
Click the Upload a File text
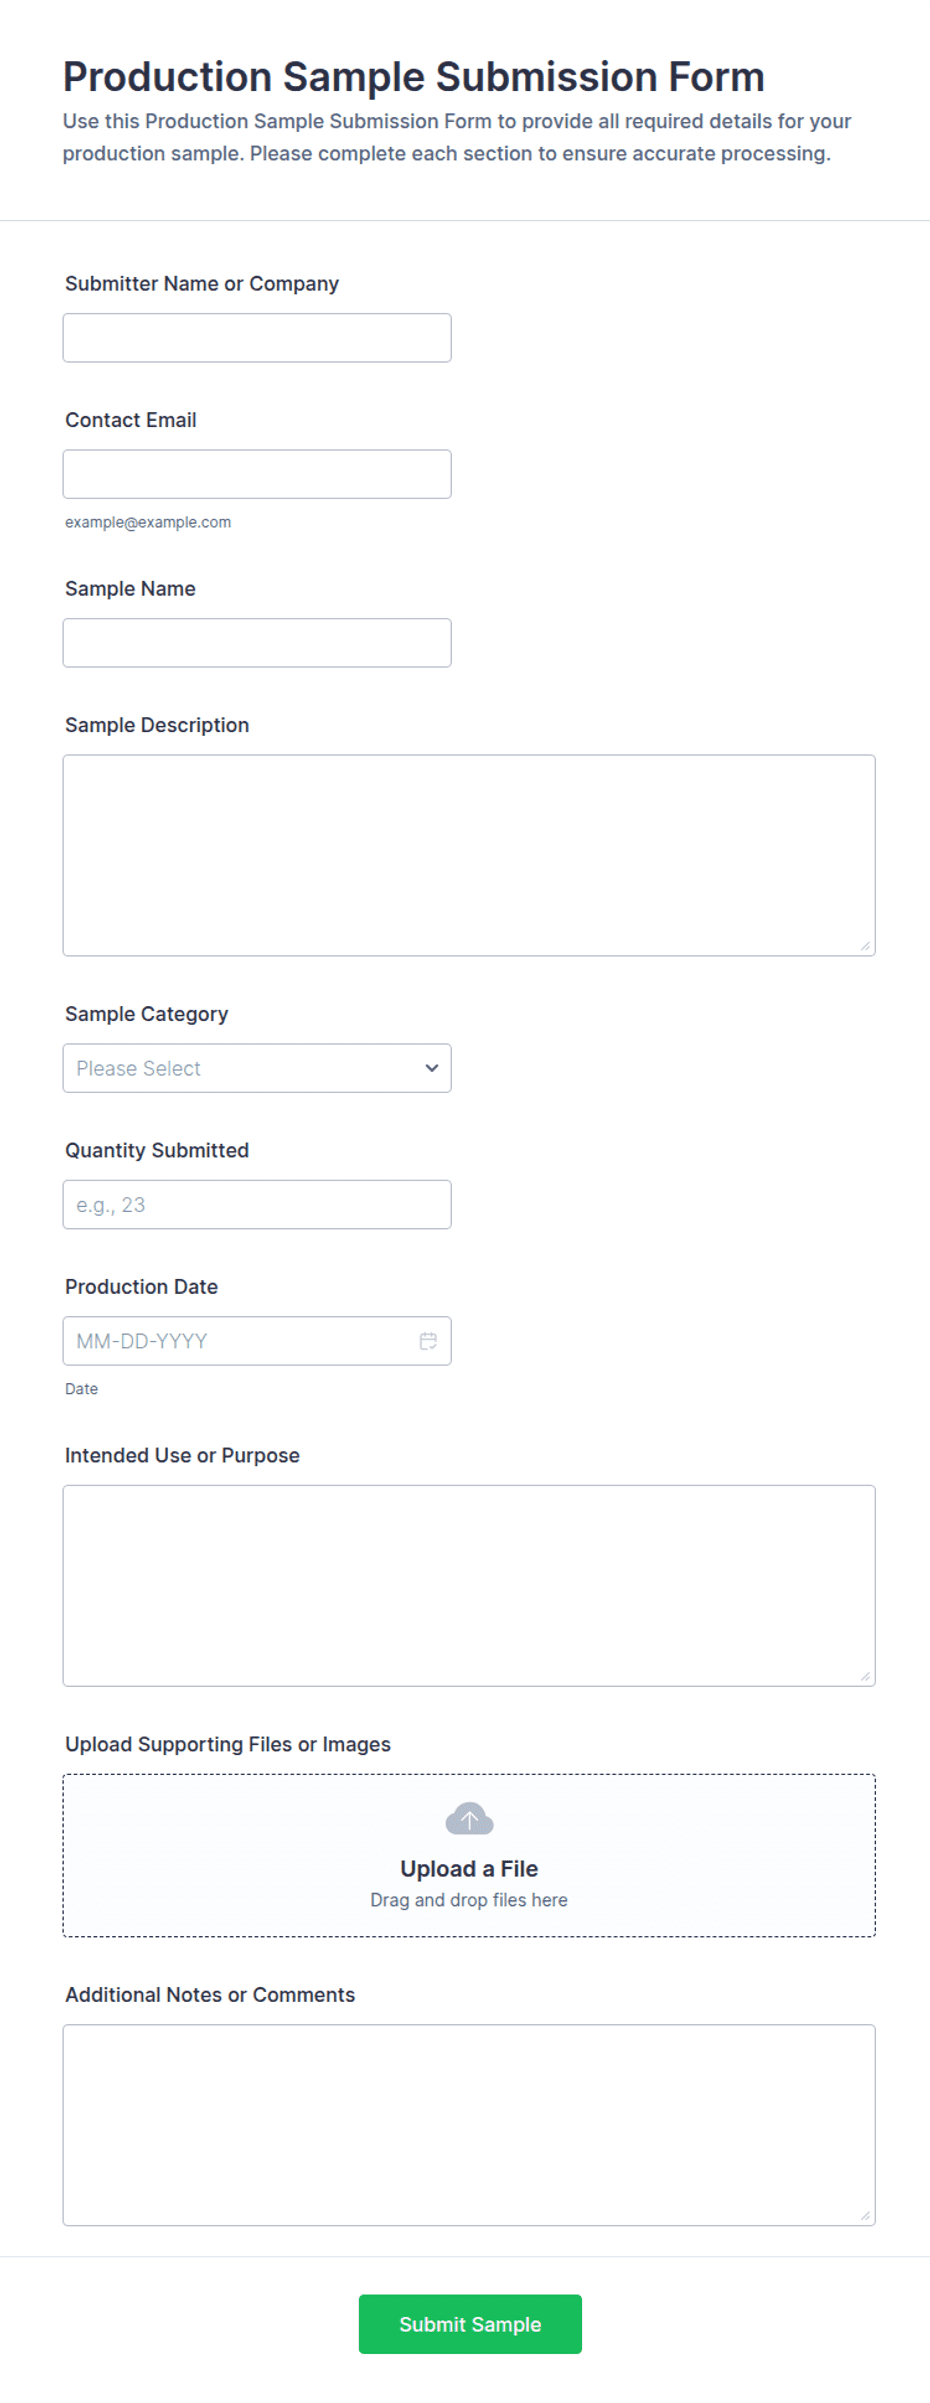click(469, 1869)
